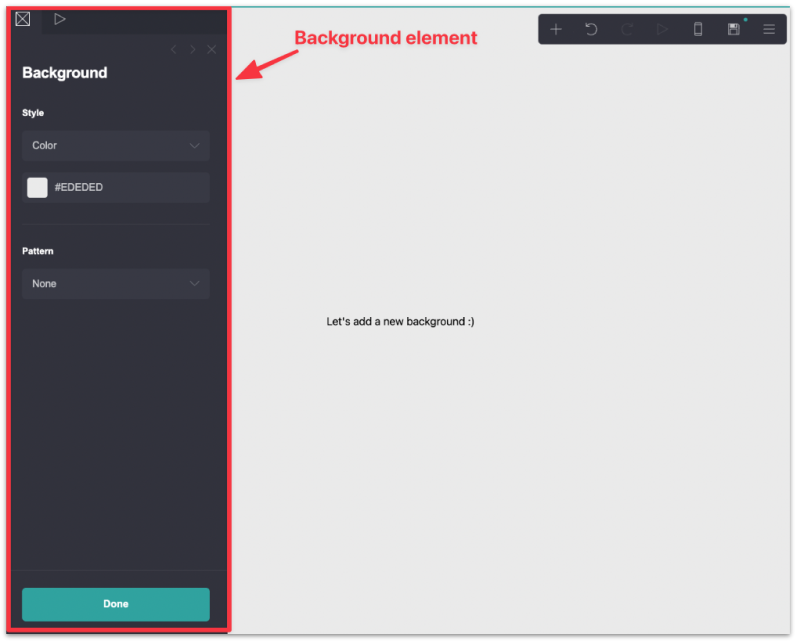The image size is (800, 644).
Task: Click the Redo icon in the toolbar
Action: pyautogui.click(x=627, y=29)
